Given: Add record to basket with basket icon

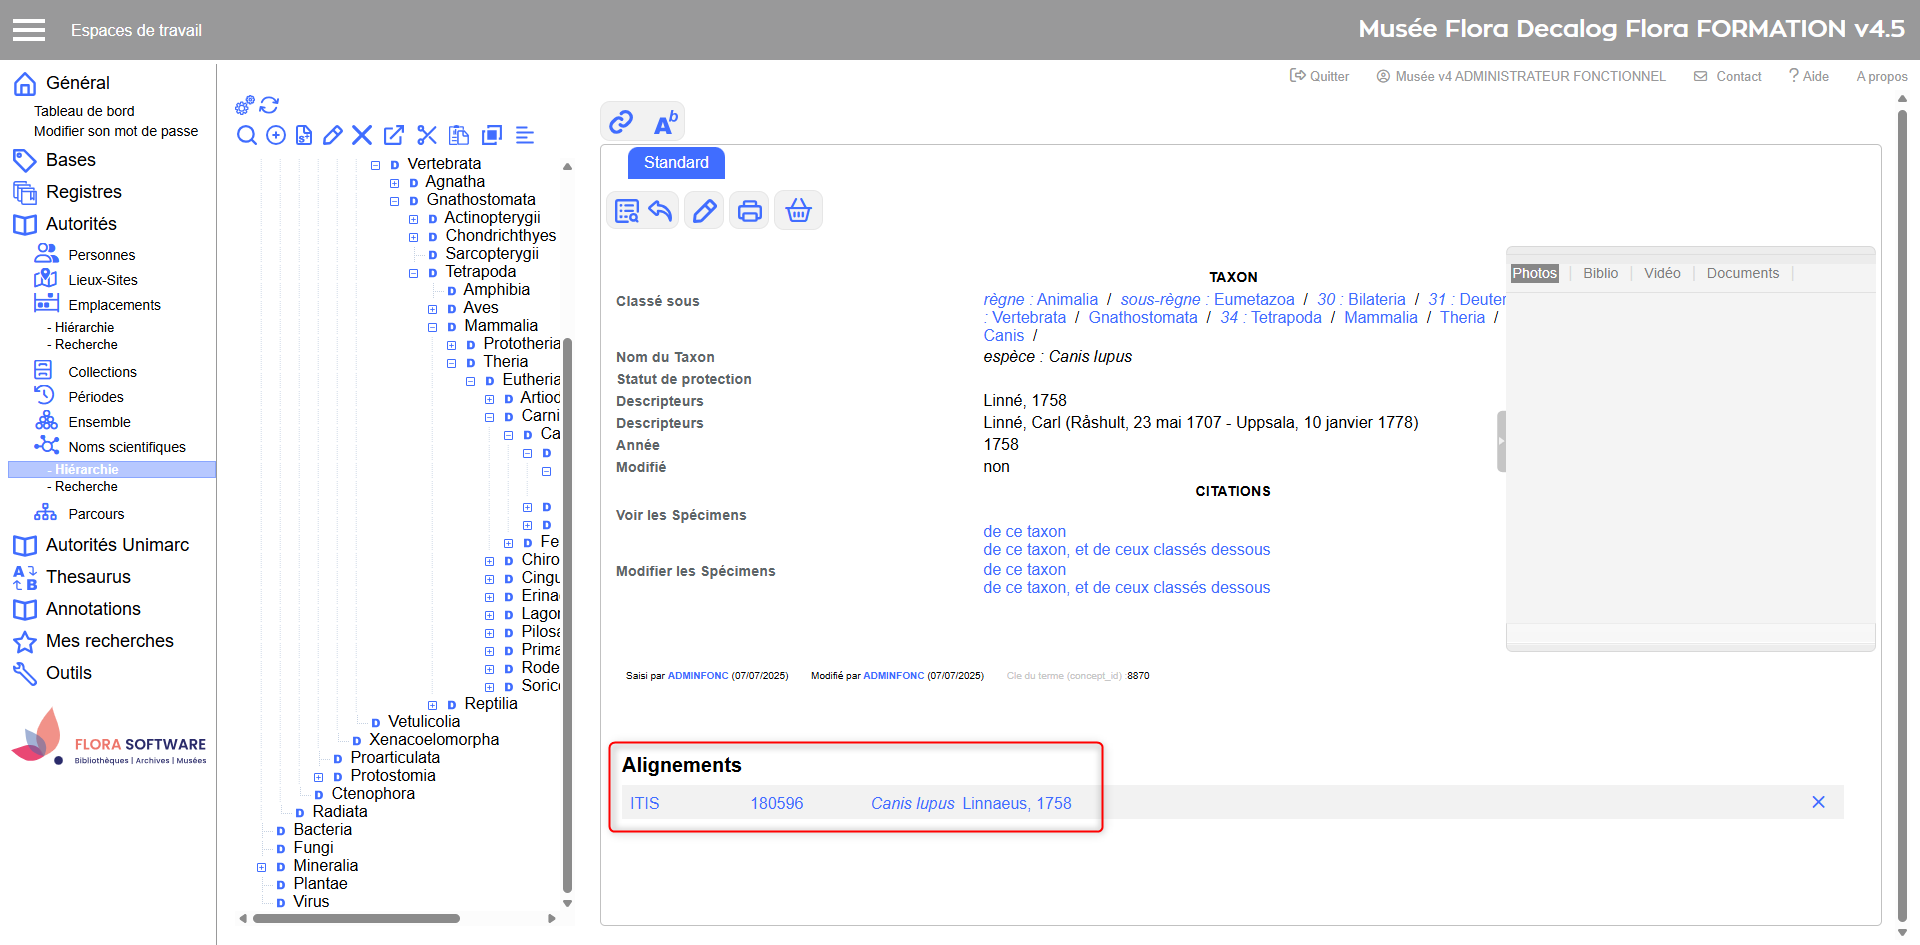Looking at the screenshot, I should (798, 211).
